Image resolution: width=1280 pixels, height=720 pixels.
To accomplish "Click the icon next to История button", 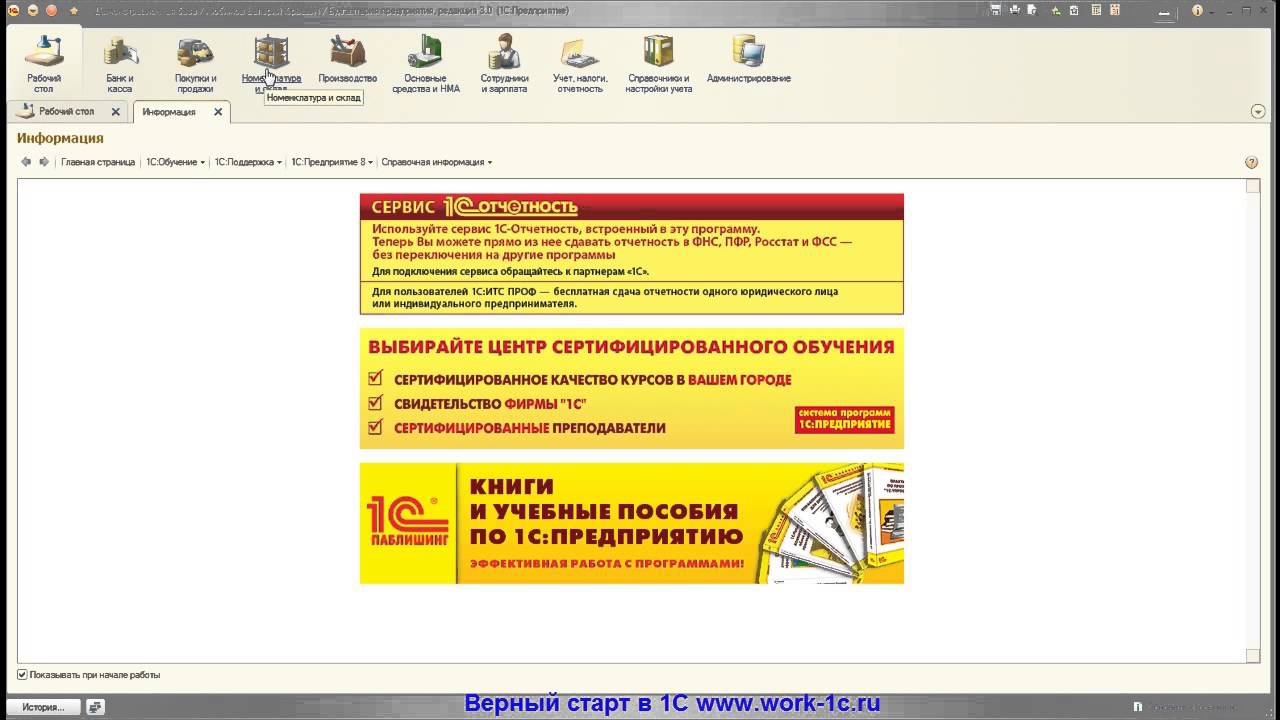I will pyautogui.click(x=95, y=707).
